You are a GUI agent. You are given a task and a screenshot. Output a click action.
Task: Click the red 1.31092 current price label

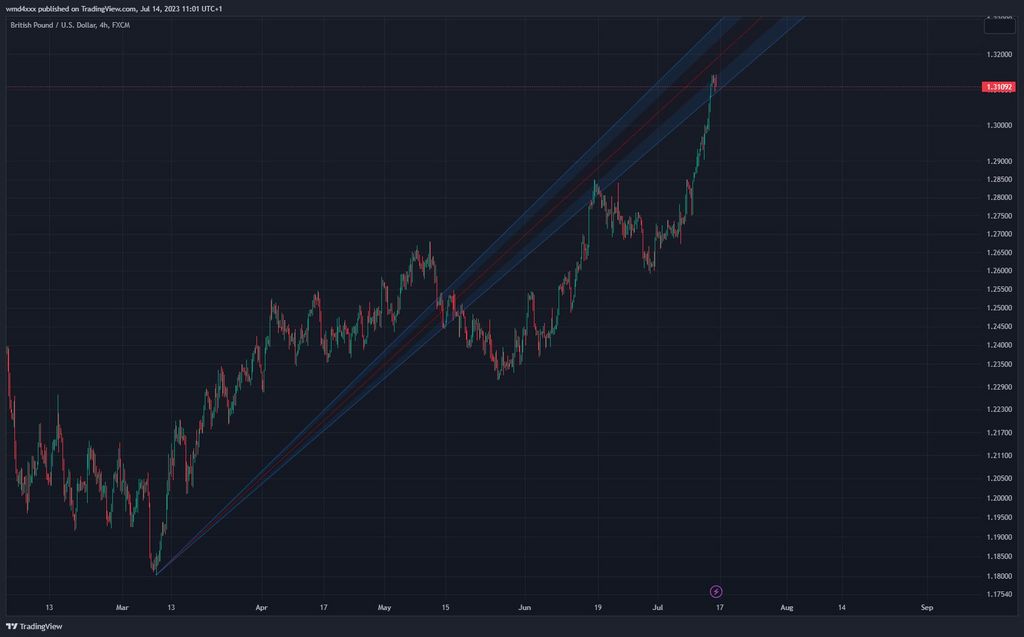pos(1000,88)
